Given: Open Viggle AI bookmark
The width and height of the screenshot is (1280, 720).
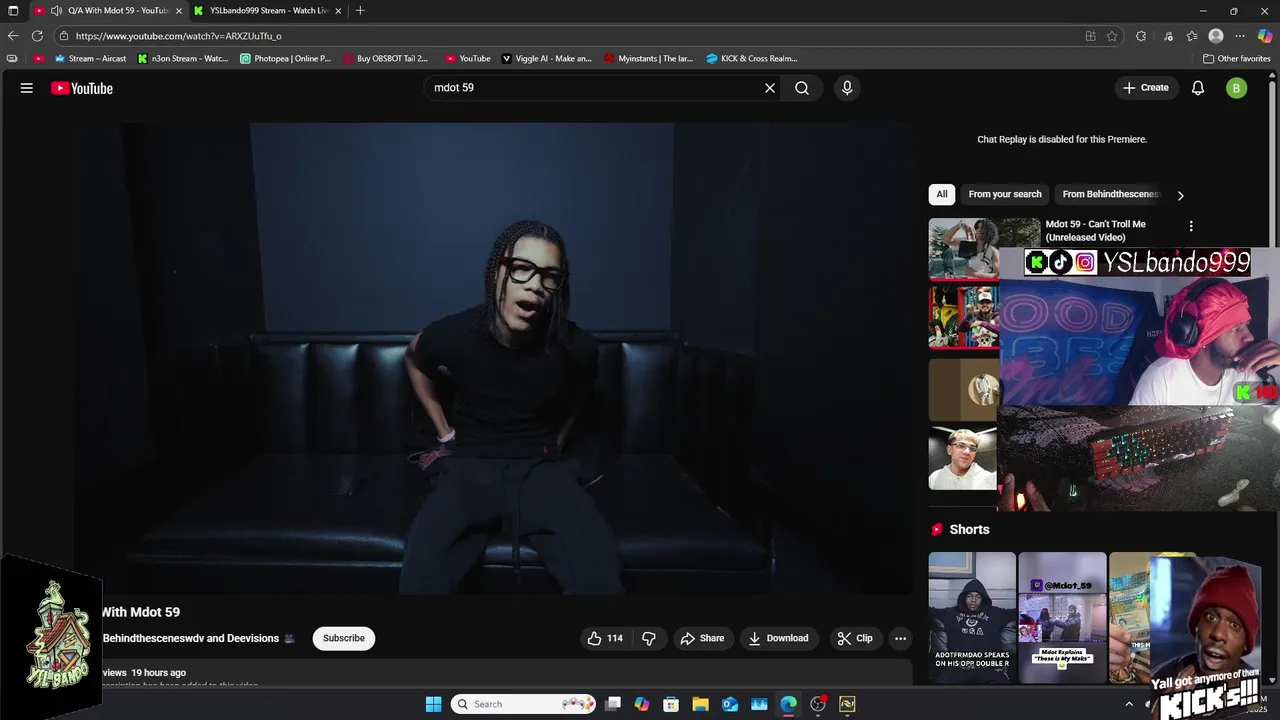Looking at the screenshot, I should [547, 59].
